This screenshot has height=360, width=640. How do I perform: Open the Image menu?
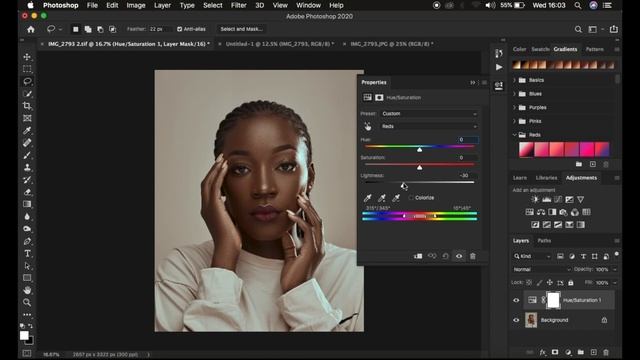136,5
